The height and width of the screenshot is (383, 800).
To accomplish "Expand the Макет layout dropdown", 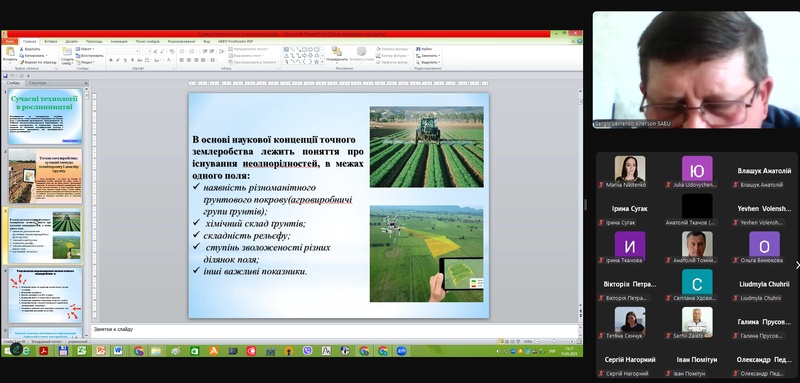I will click(x=85, y=49).
